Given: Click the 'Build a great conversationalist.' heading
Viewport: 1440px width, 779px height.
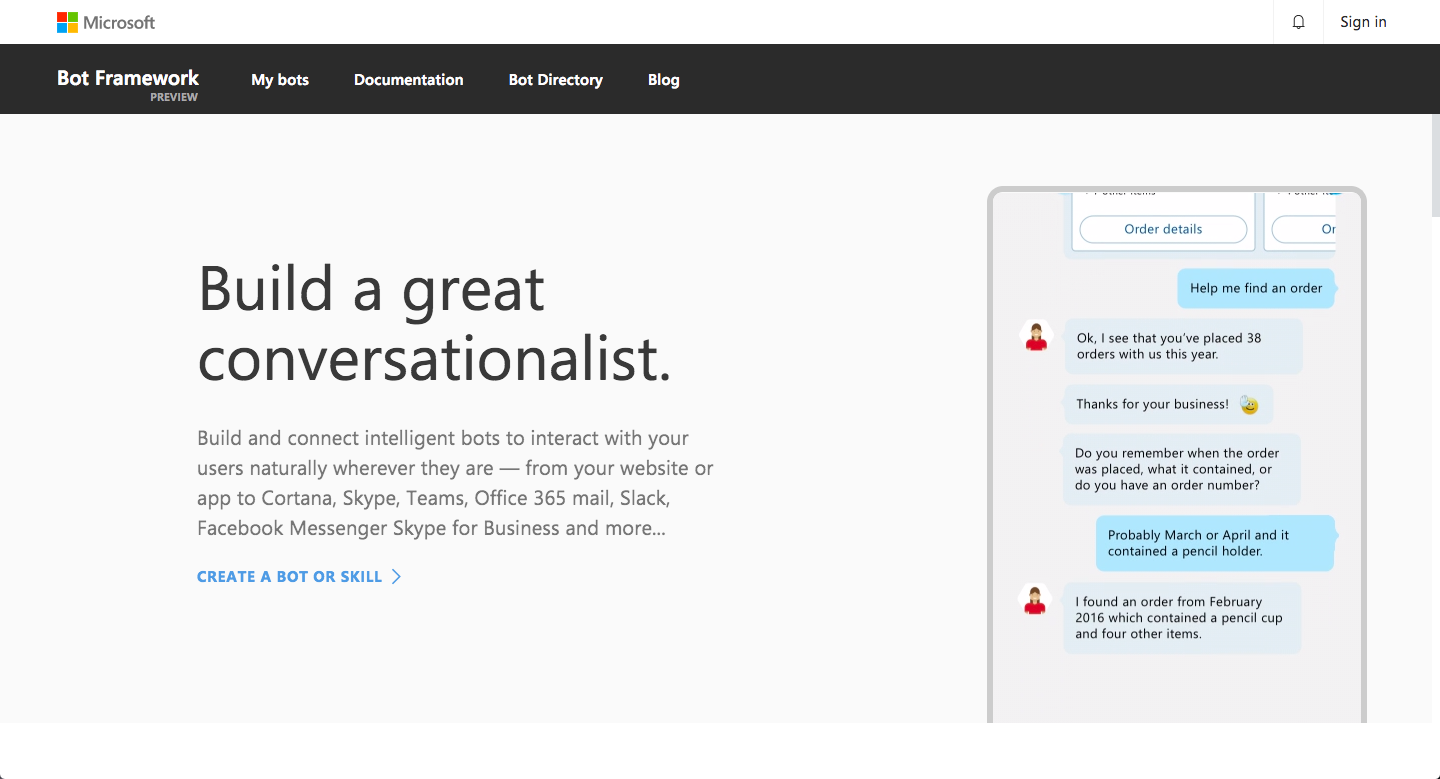Looking at the screenshot, I should 435,324.
